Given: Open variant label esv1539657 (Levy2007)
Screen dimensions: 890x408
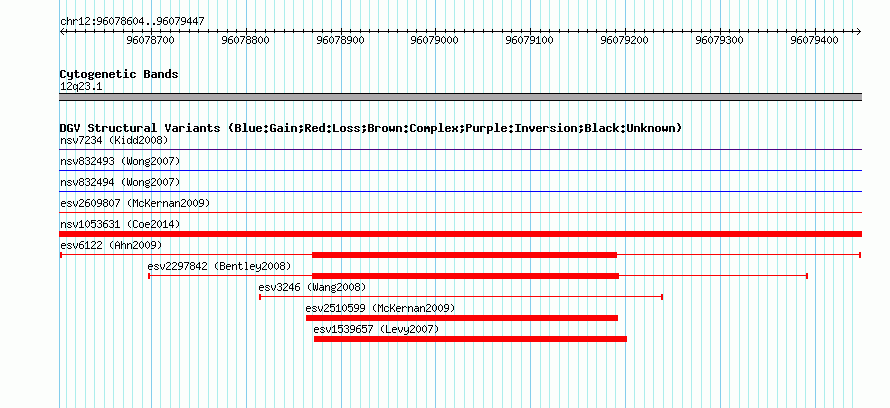Looking at the screenshot, I should pyautogui.click(x=376, y=329).
